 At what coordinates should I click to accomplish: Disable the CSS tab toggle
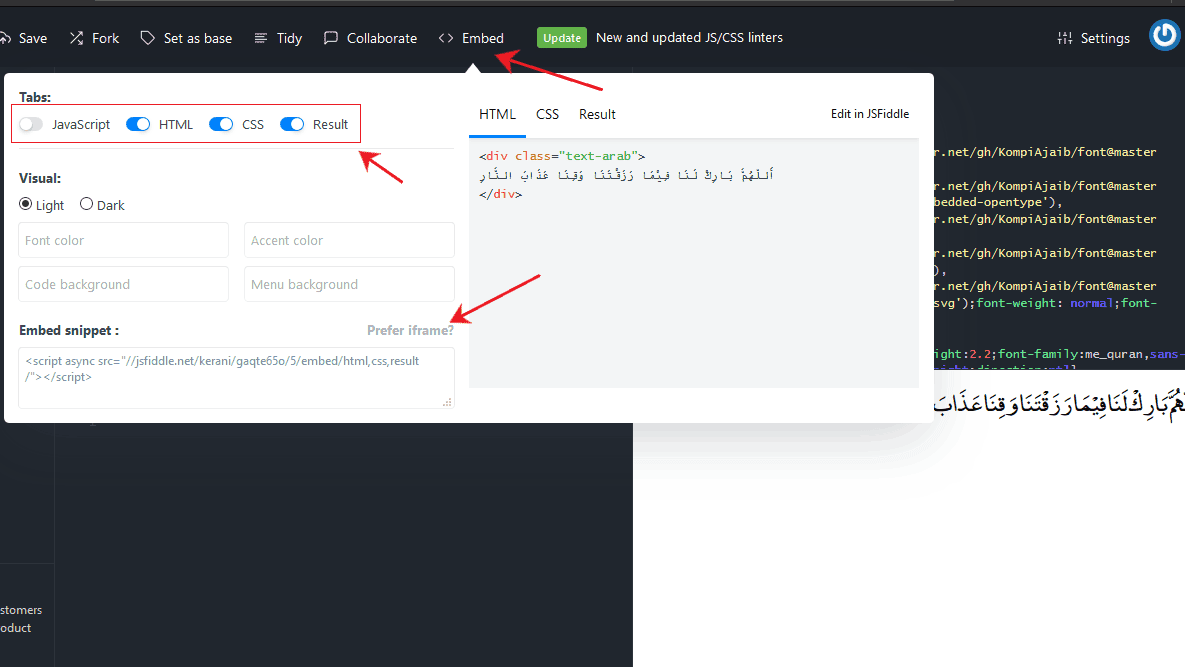tap(221, 124)
